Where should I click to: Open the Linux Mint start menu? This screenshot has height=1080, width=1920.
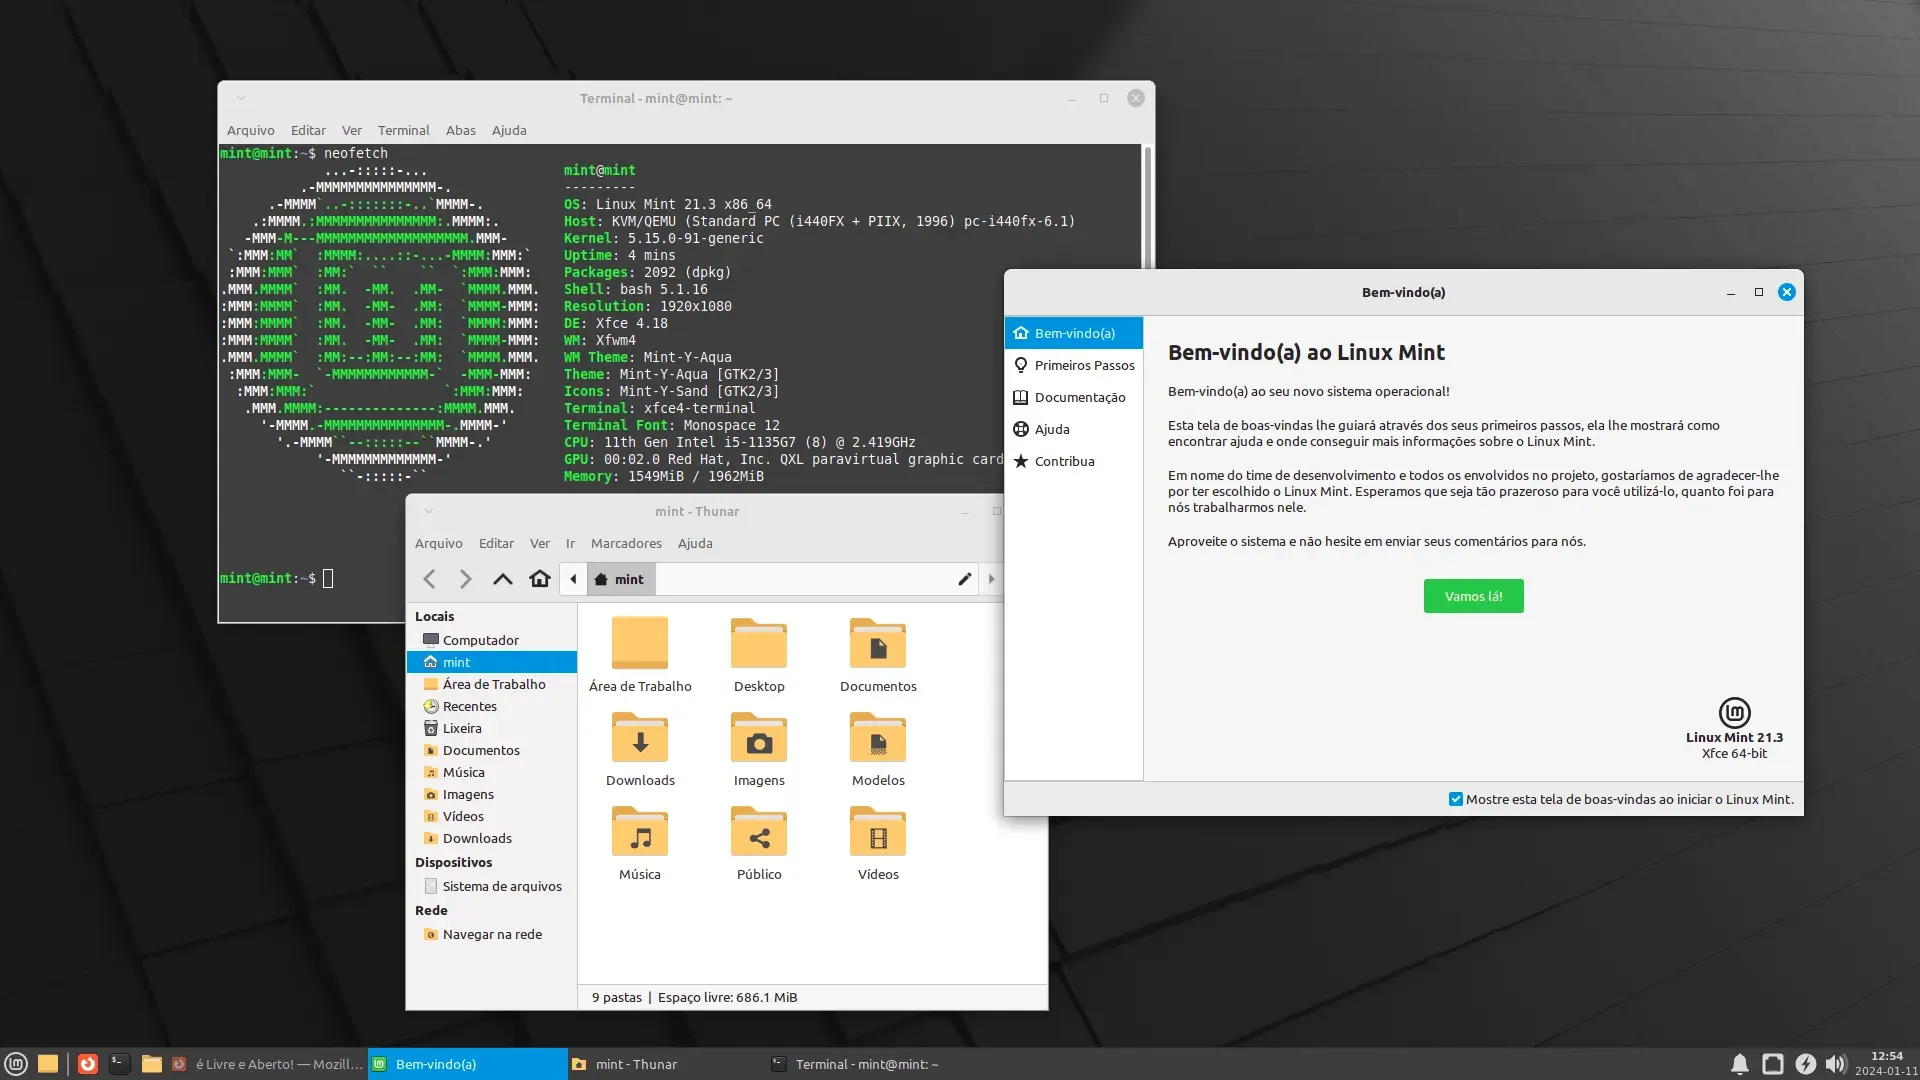coord(16,1064)
